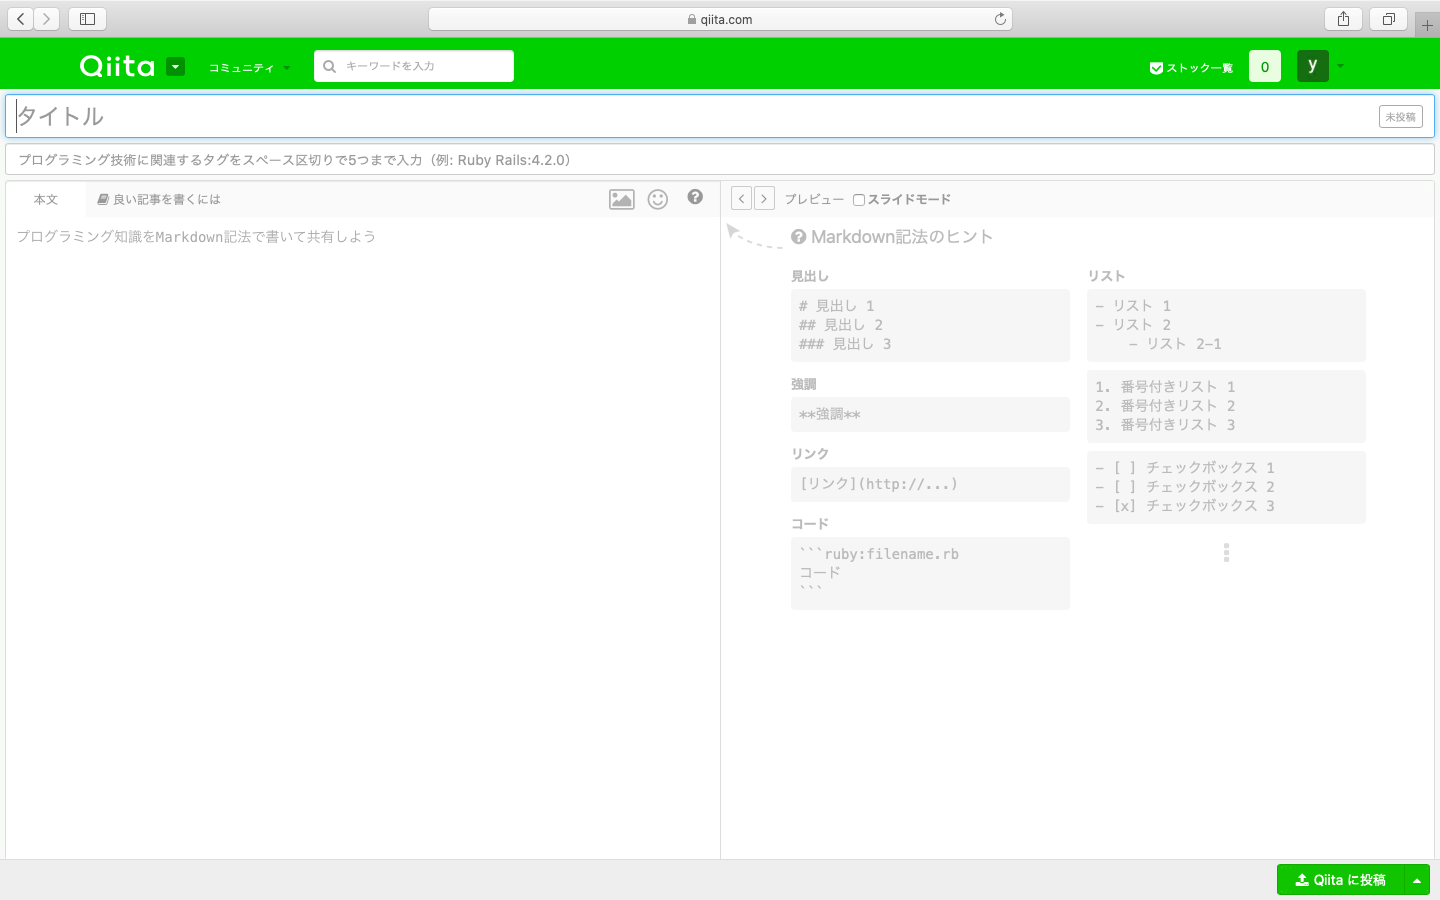Open notifications count badge 0
The height and width of the screenshot is (900, 1440).
tap(1265, 67)
